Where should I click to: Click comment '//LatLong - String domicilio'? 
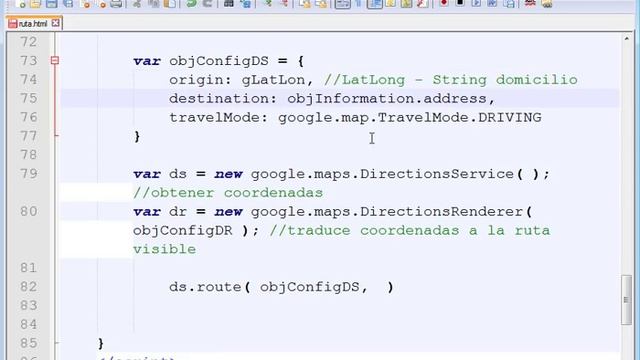click(x=451, y=80)
